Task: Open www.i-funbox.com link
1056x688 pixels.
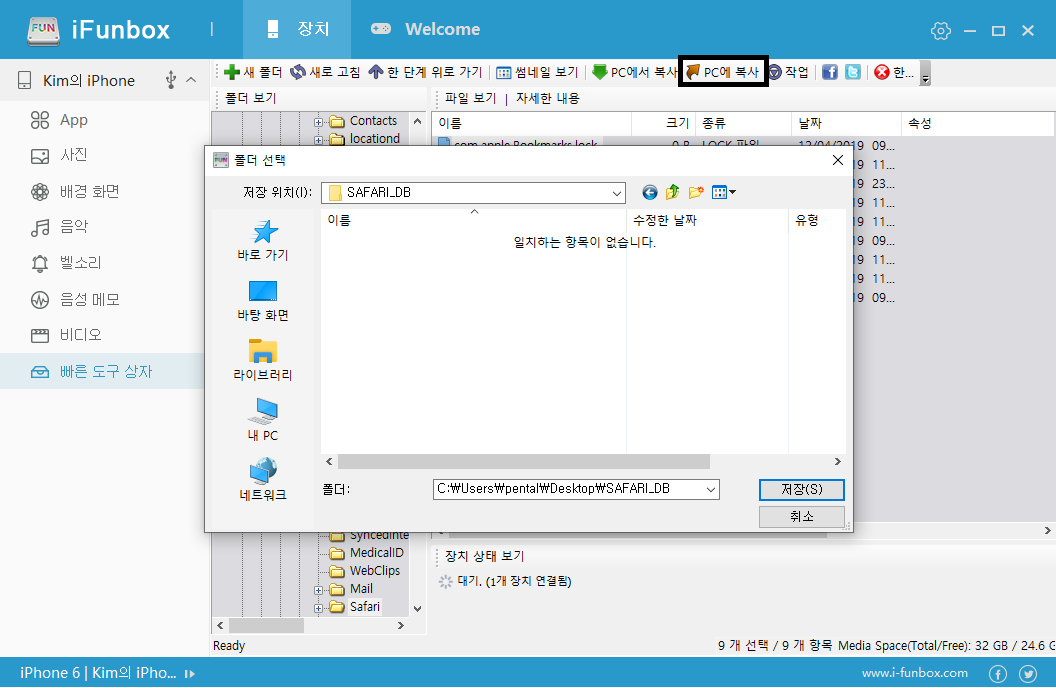Action: 915,673
